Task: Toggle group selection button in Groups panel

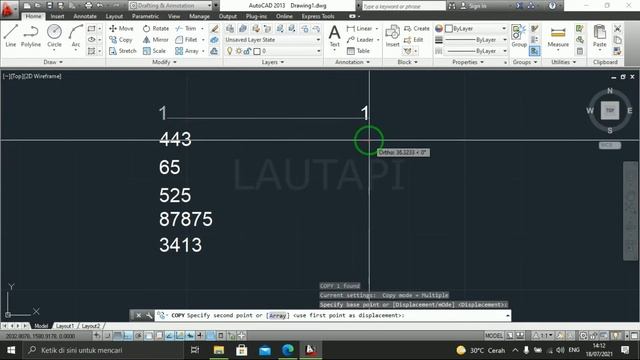Action: click(x=534, y=51)
